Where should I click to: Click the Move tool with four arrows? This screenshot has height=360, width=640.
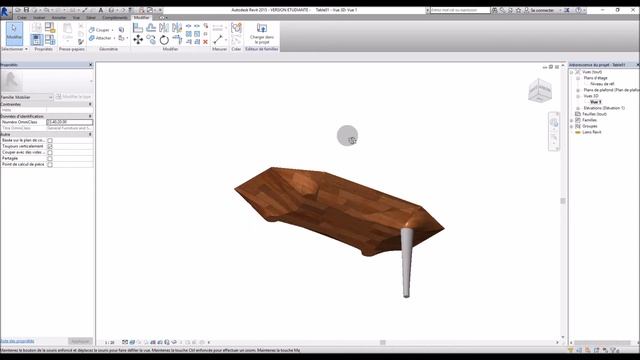[x=138, y=40]
